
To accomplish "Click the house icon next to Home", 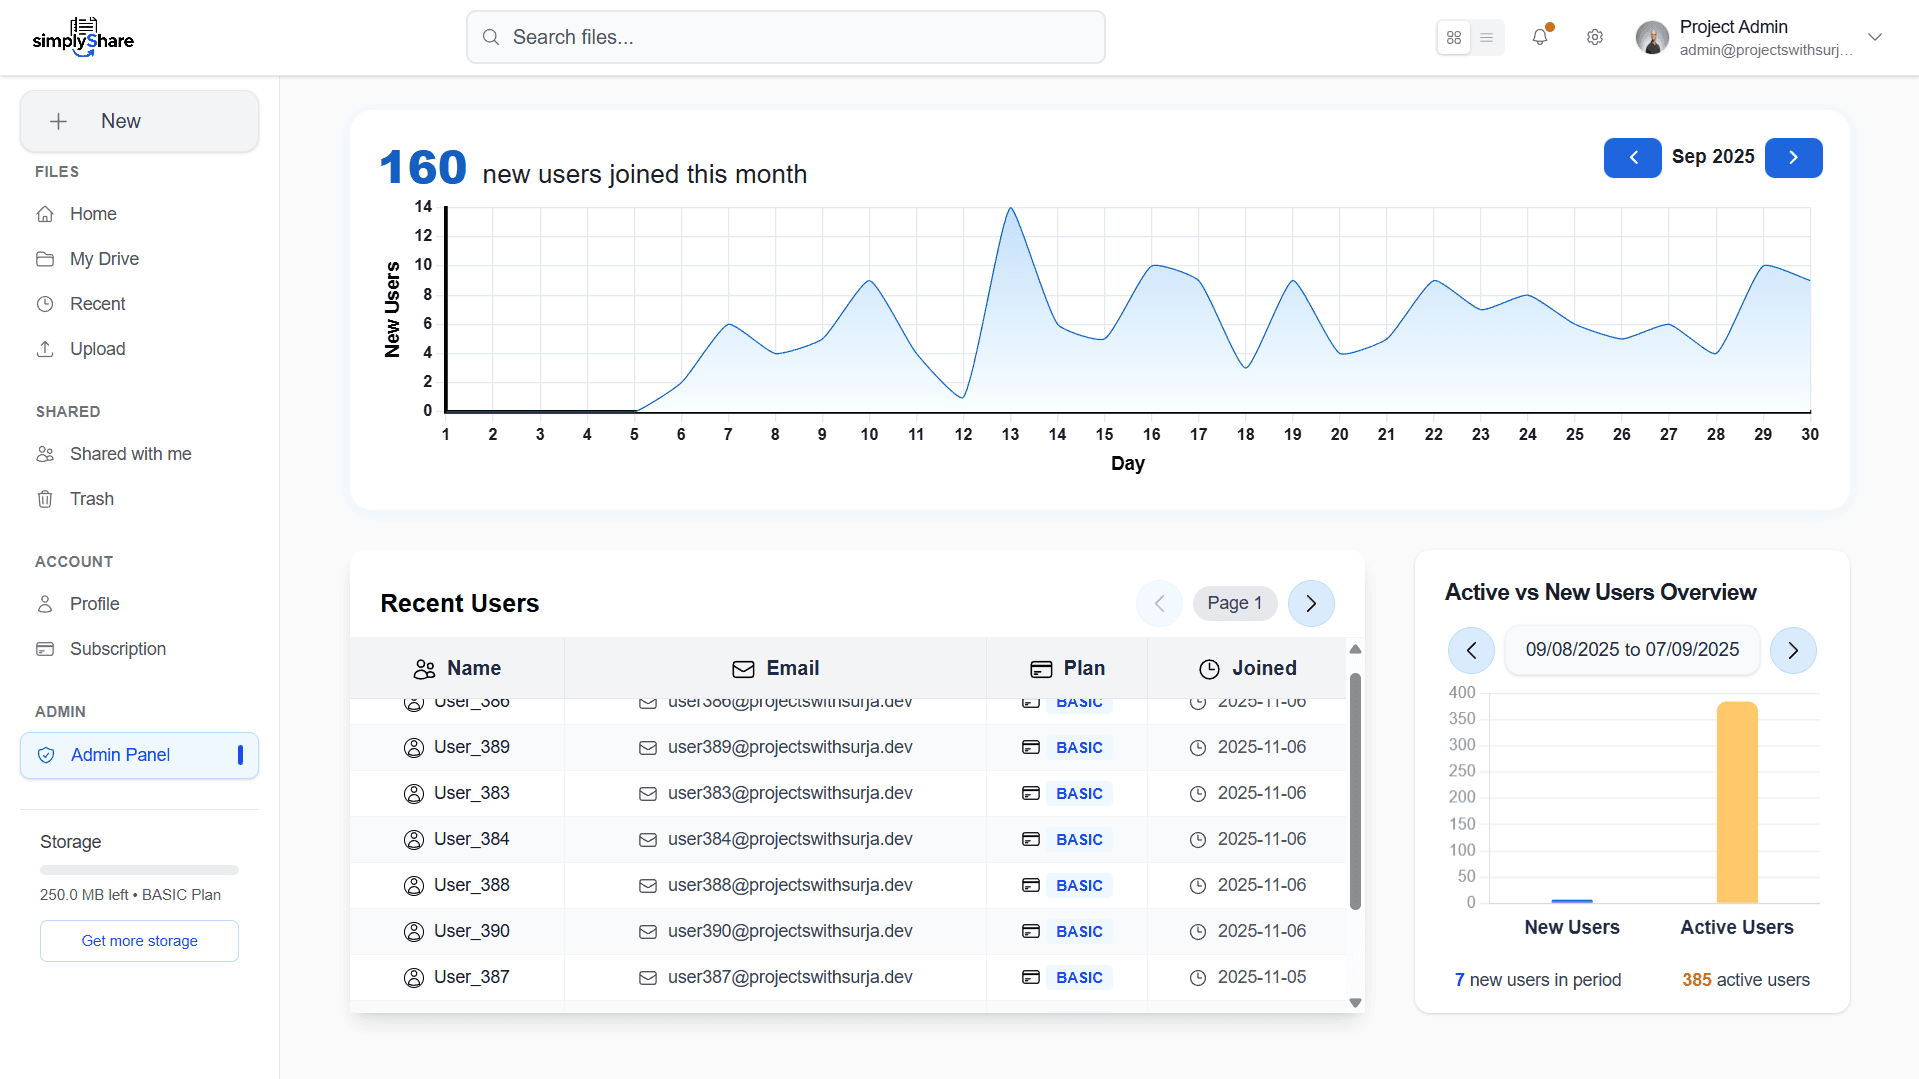I will click(45, 214).
